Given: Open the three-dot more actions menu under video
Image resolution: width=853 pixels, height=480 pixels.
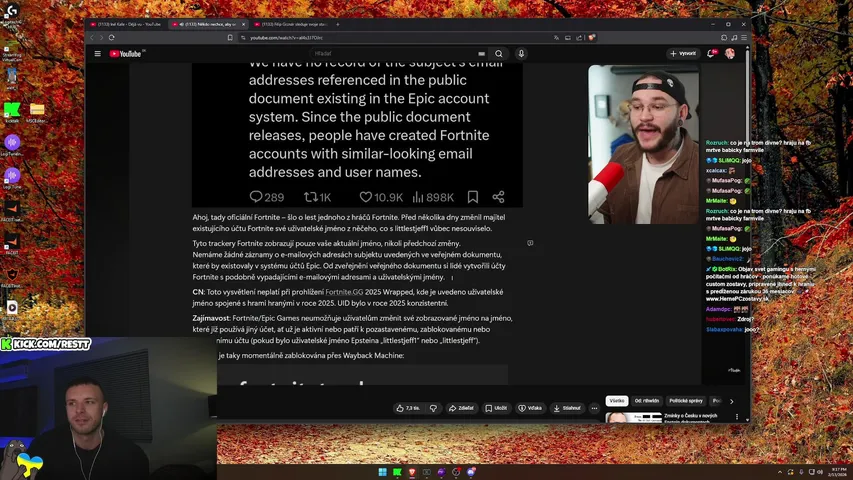Looking at the screenshot, I should (594, 408).
